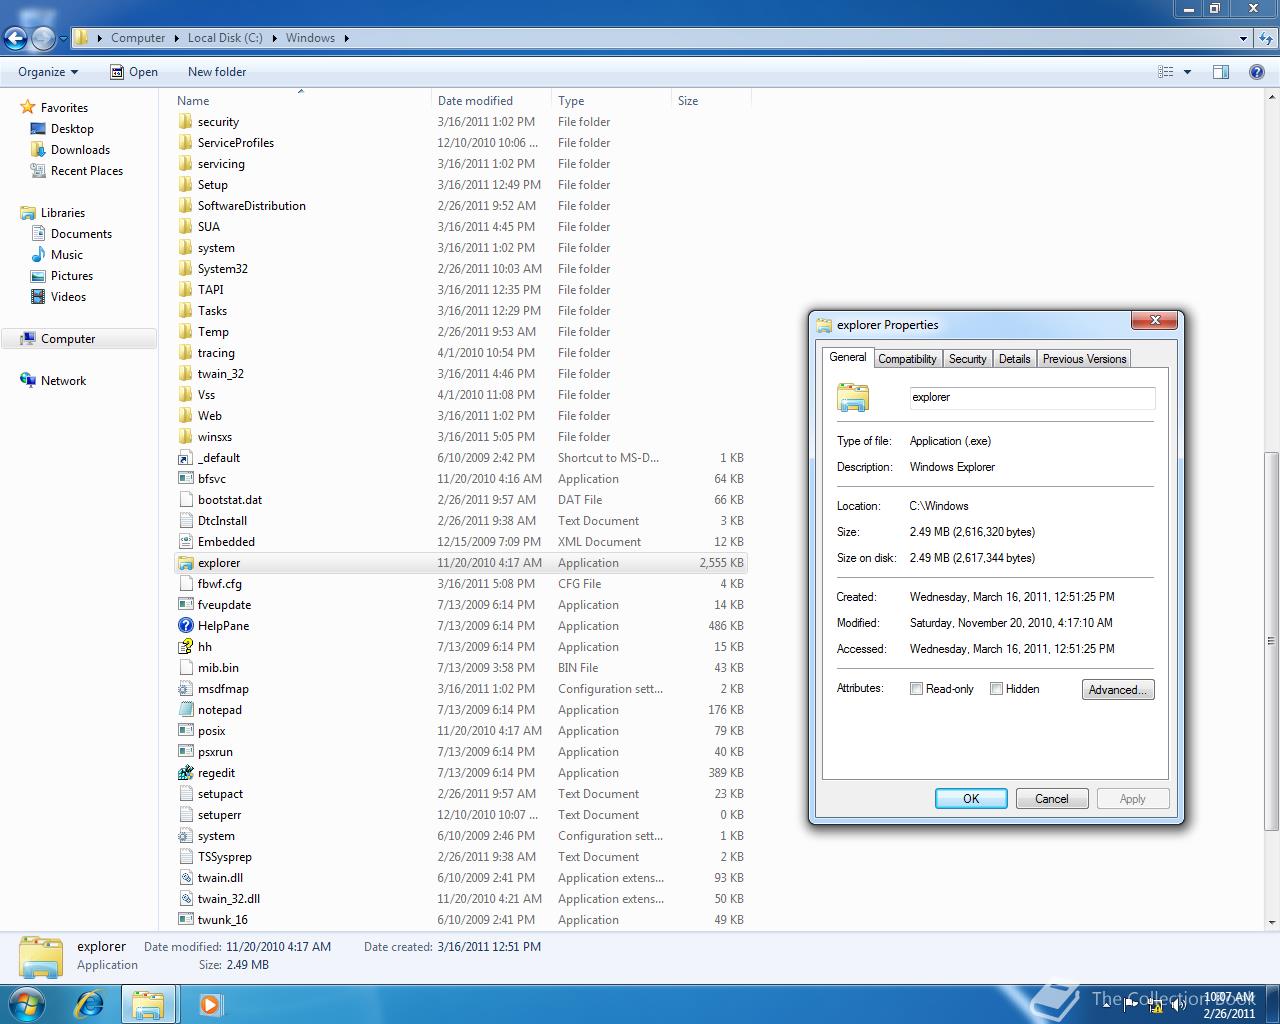Click the Apply button in Properties

coord(1132,799)
